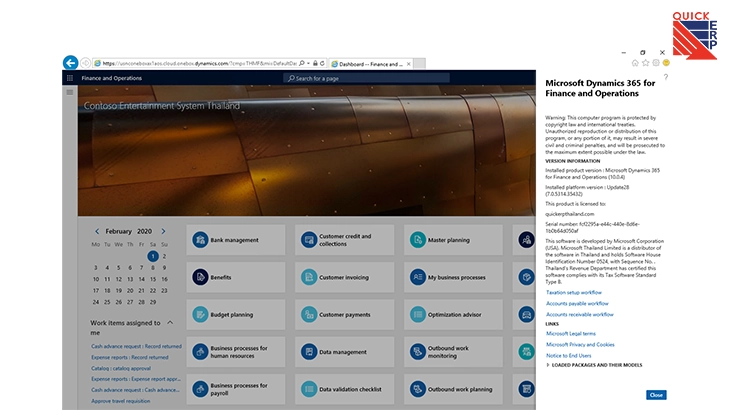Screen dimensions: 729x410
Task: Open Cash advance request Cash advance... item
Action: click(135, 390)
